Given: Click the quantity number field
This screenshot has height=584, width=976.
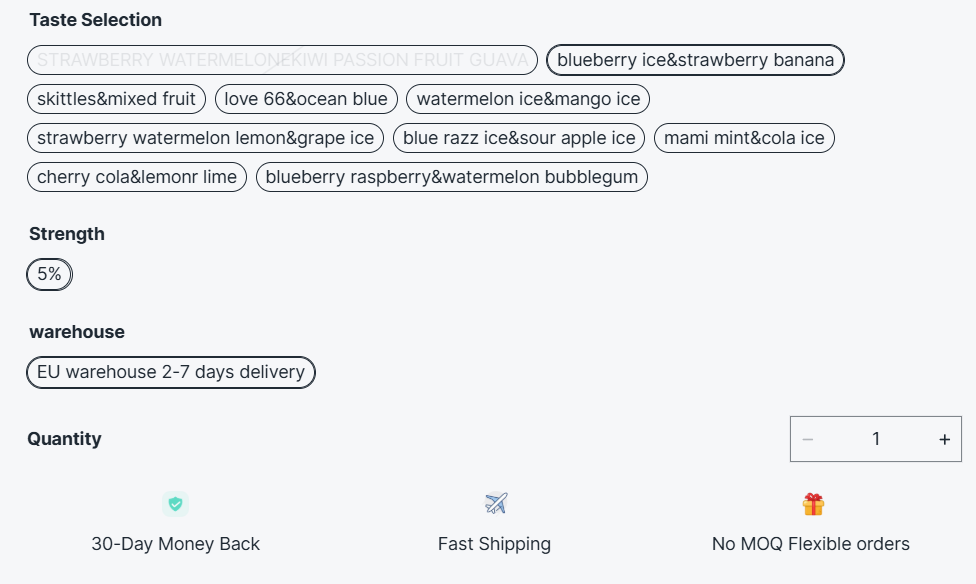Looking at the screenshot, I should tap(876, 439).
